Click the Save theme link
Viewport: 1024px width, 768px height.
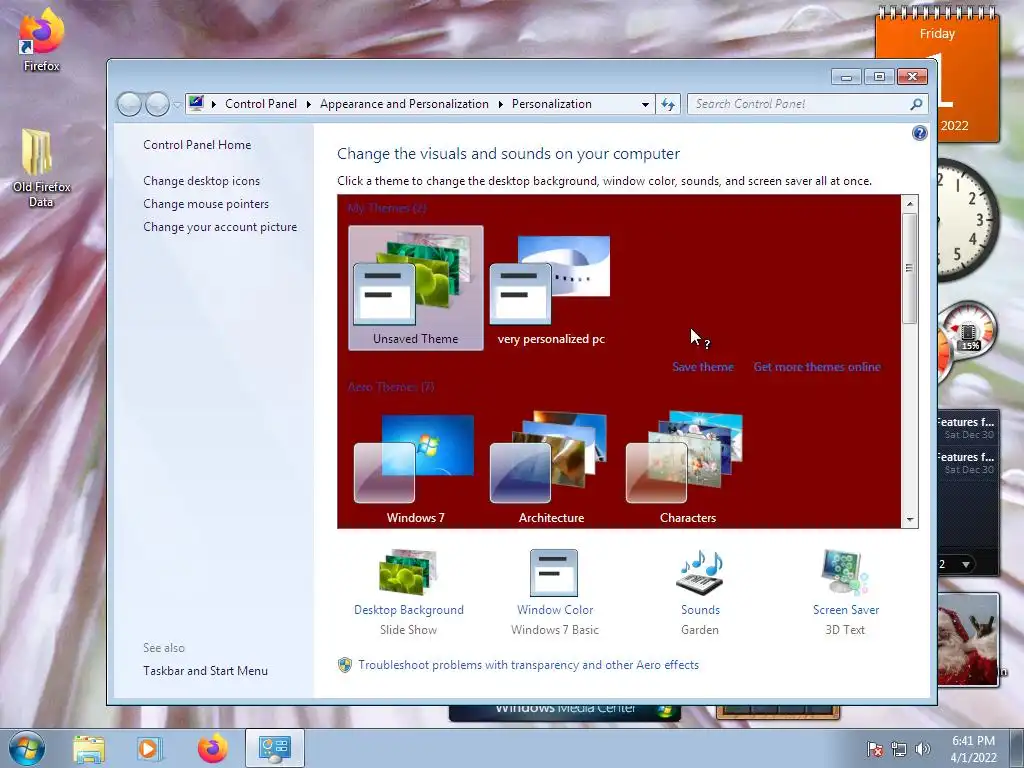pyautogui.click(x=703, y=367)
